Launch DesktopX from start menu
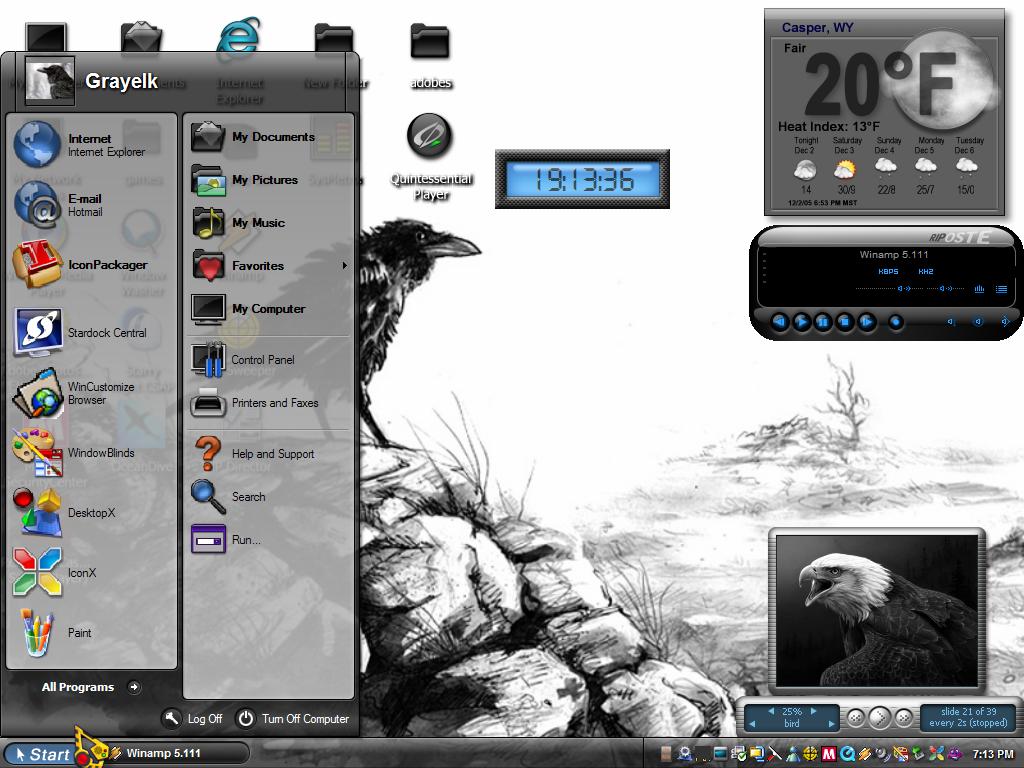The height and width of the screenshot is (768, 1024). (x=91, y=513)
